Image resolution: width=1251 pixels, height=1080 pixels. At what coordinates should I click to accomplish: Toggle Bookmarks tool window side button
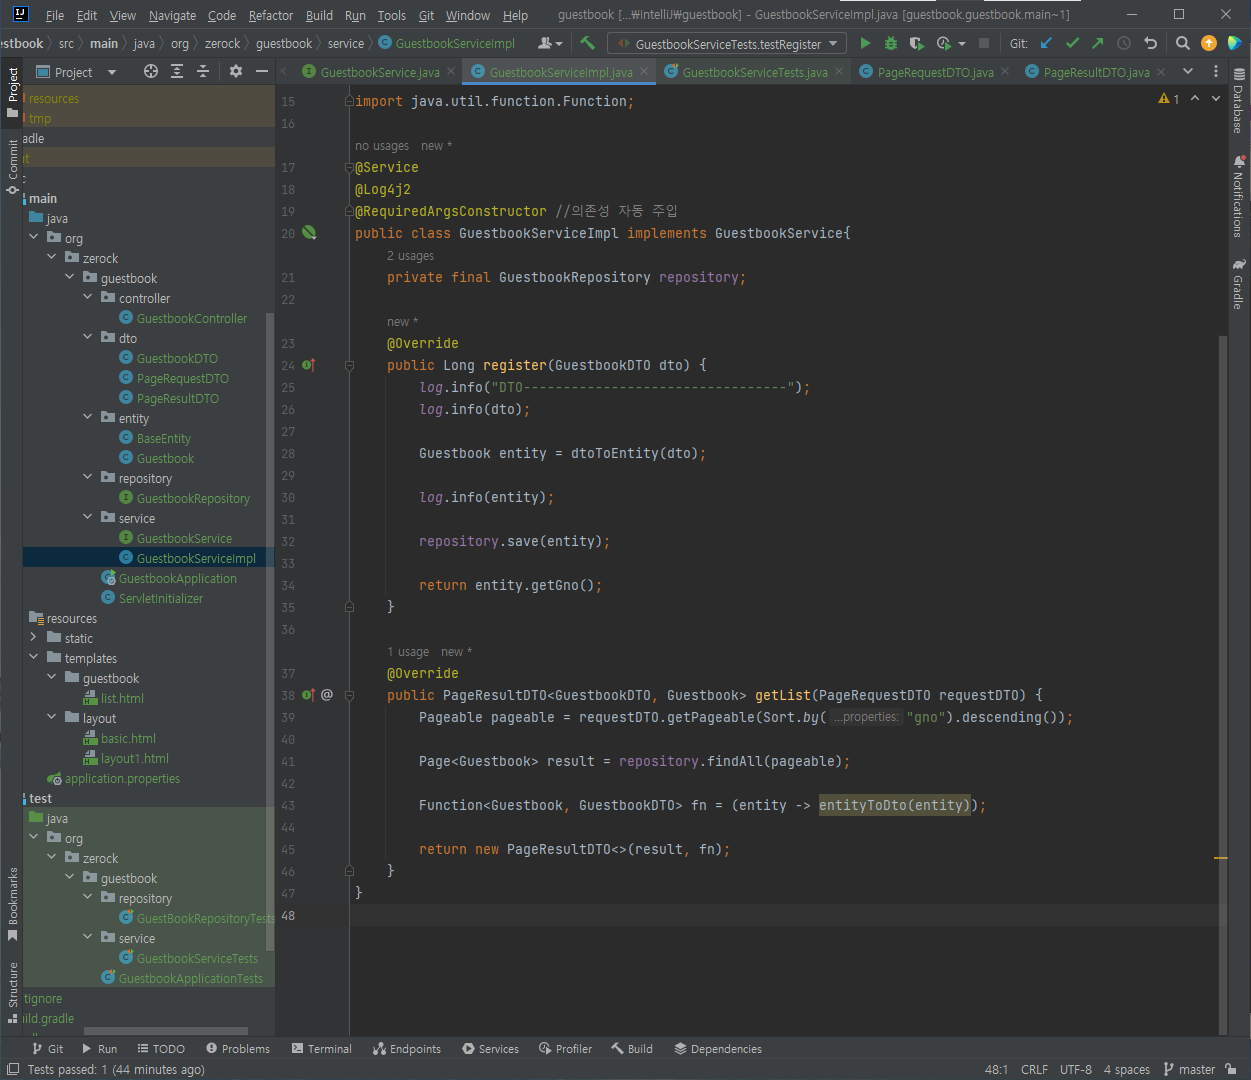(13, 904)
